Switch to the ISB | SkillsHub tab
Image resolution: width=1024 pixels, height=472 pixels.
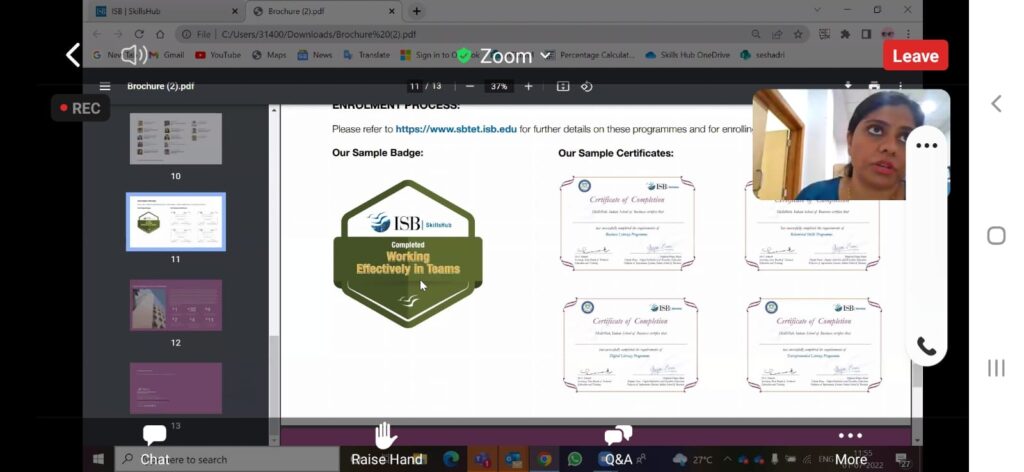pyautogui.click(x=163, y=11)
